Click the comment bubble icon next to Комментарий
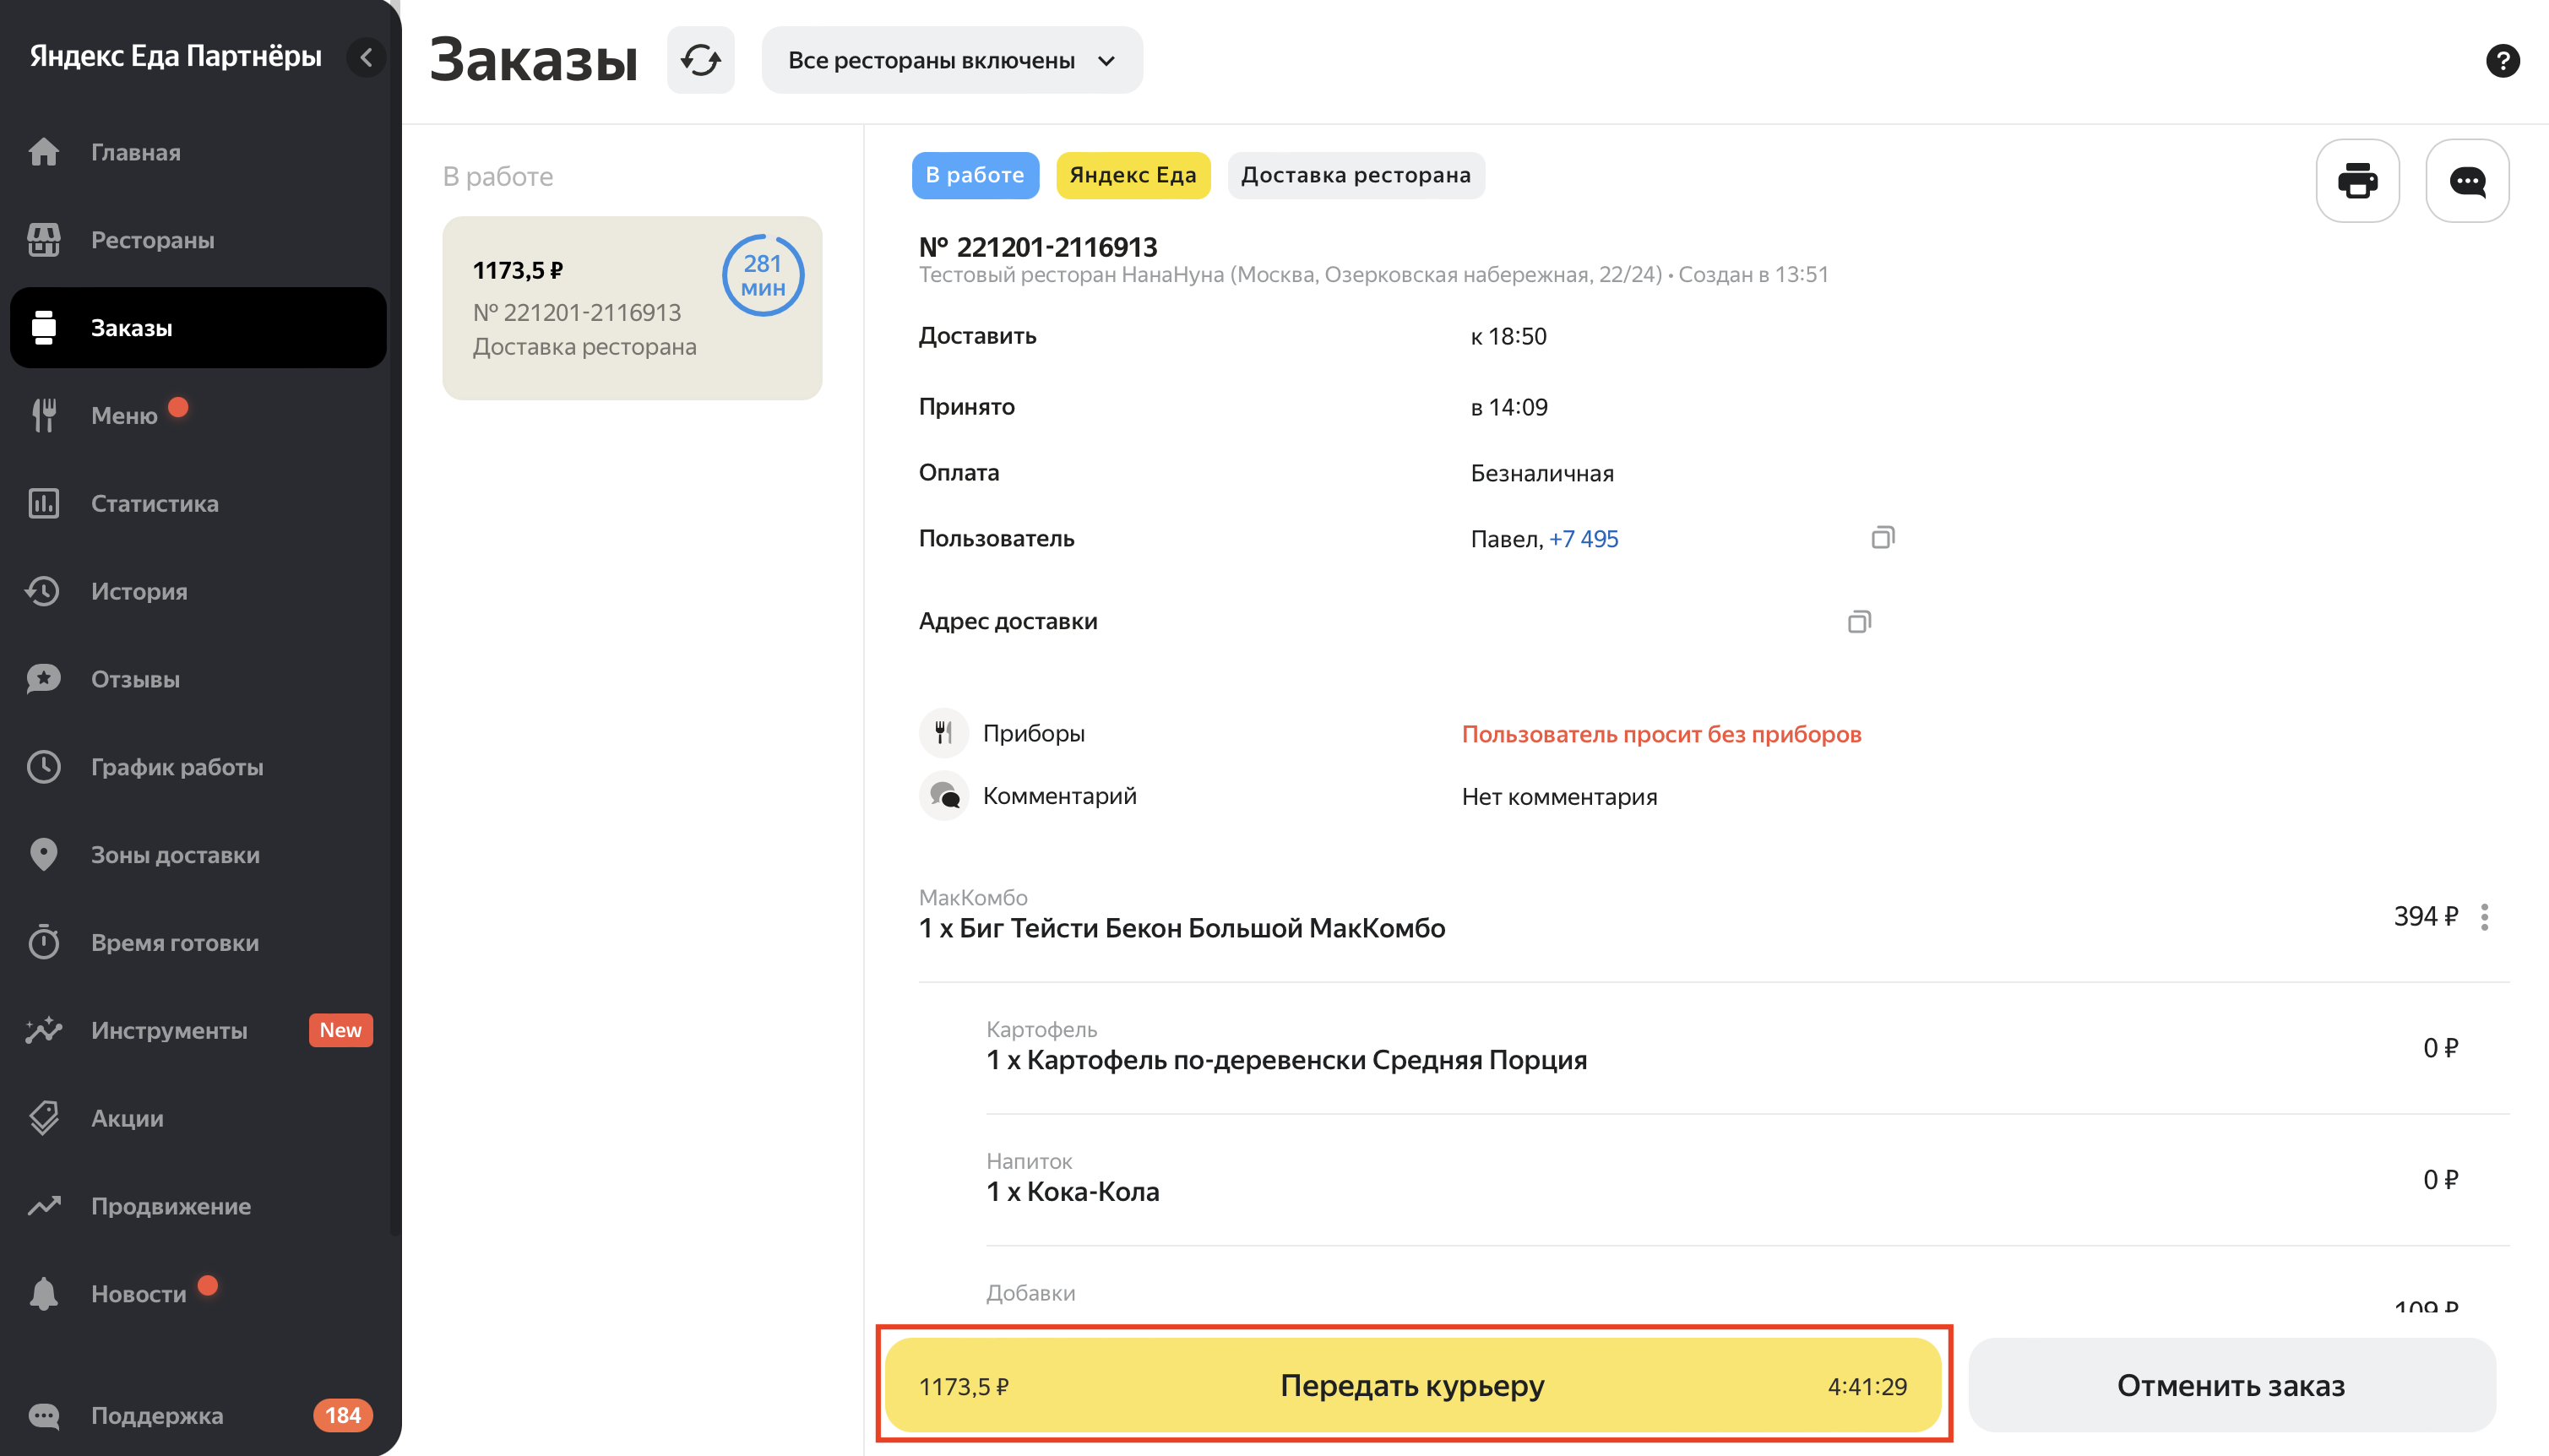Viewport: 2549px width, 1456px height. click(943, 795)
